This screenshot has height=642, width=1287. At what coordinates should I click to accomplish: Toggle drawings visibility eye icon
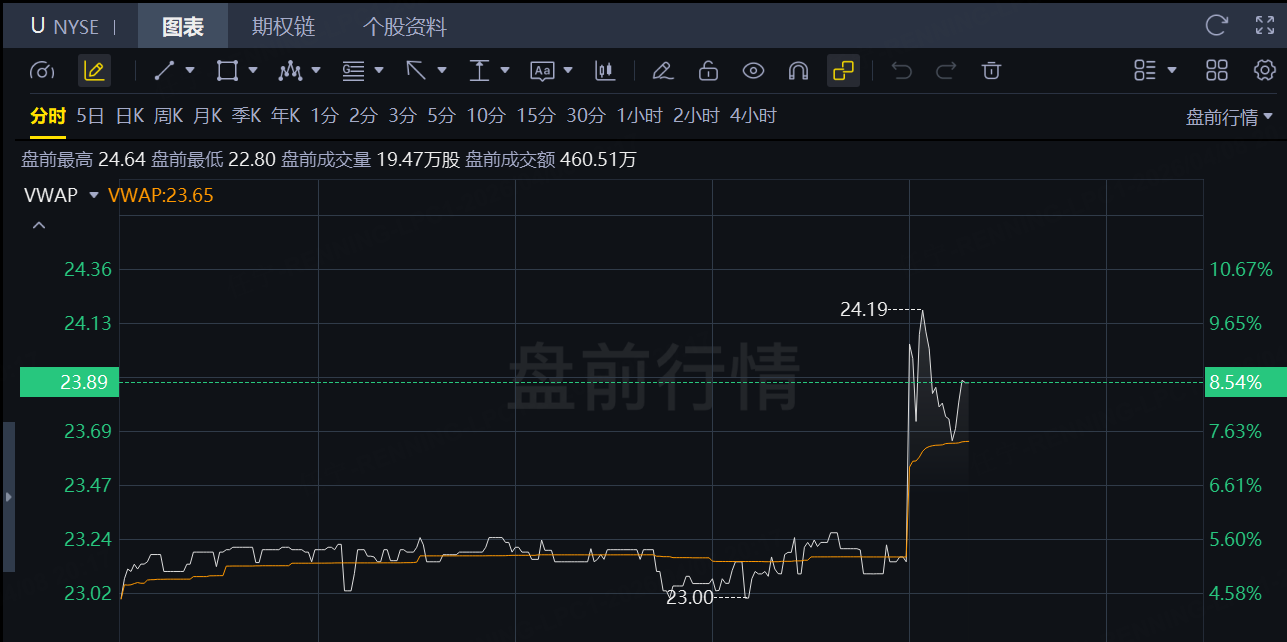point(753,71)
